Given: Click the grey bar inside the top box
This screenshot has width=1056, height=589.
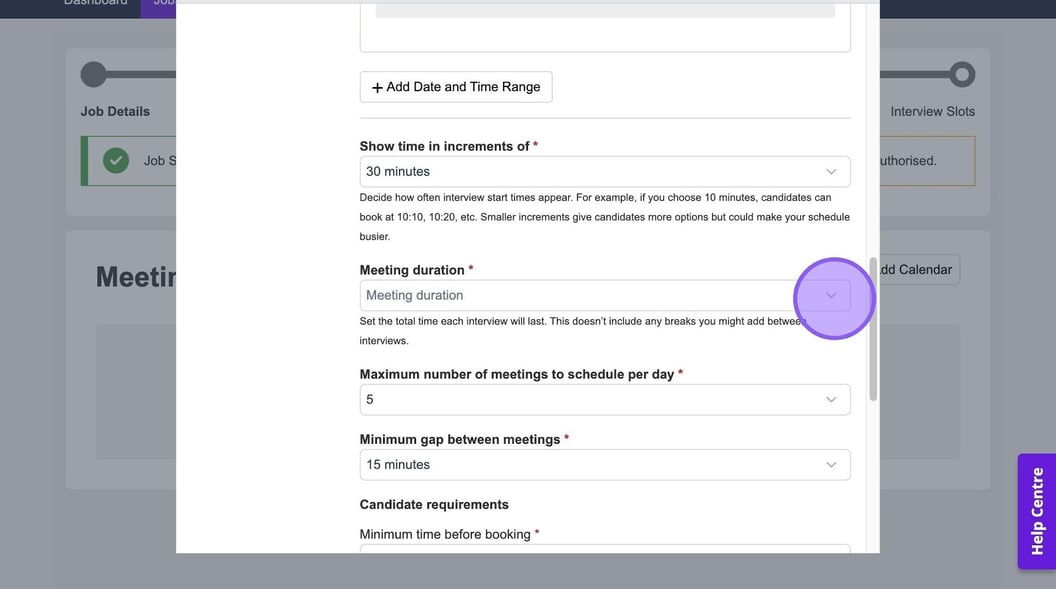Looking at the screenshot, I should [604, 9].
